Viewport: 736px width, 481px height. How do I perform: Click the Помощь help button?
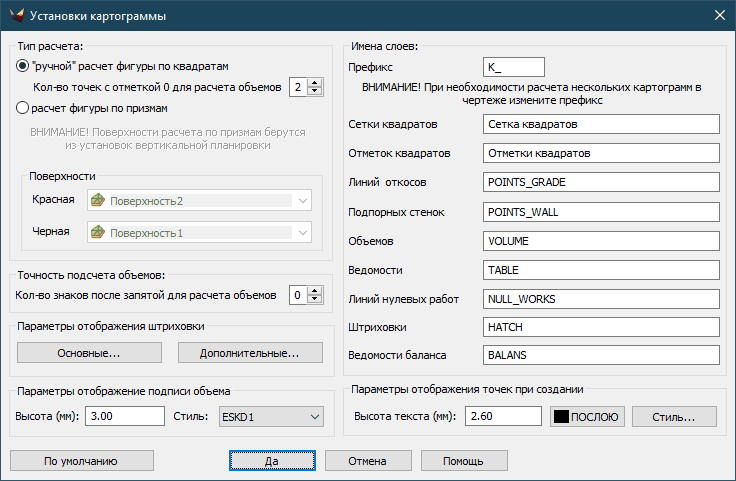tap(458, 461)
